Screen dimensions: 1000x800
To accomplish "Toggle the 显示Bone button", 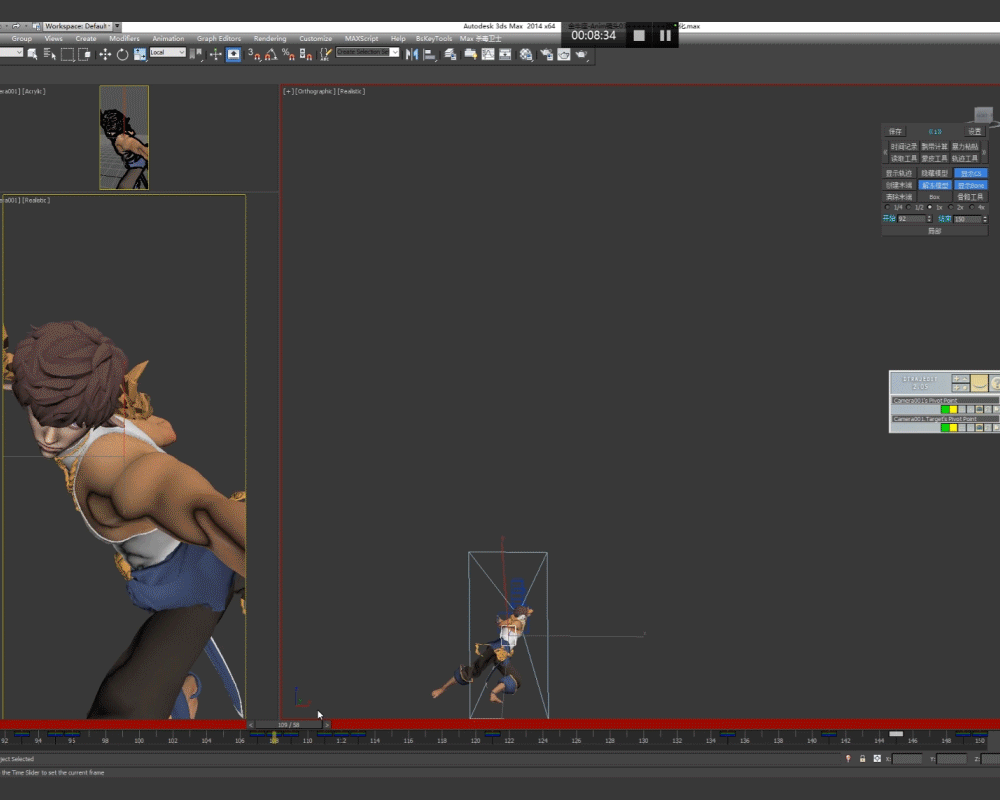I will pos(971,186).
